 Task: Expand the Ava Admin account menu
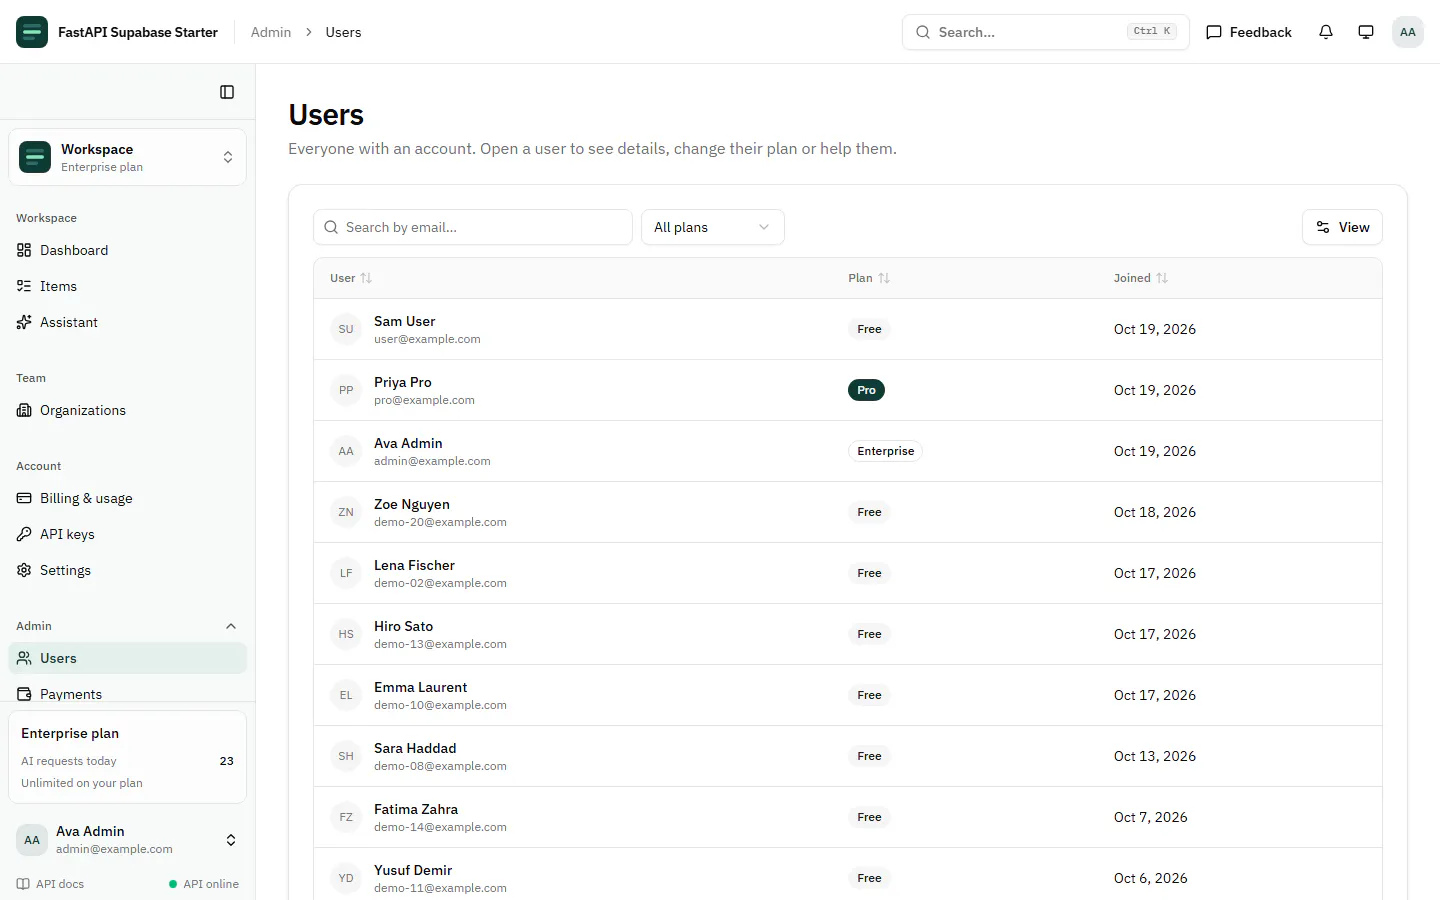[128, 840]
